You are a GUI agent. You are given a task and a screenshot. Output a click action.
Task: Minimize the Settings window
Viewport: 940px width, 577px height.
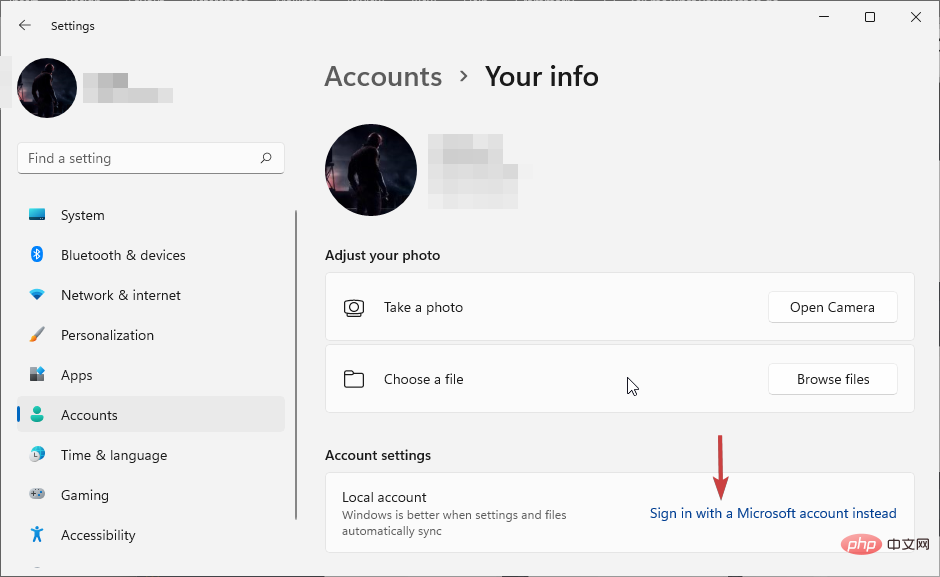coord(824,17)
